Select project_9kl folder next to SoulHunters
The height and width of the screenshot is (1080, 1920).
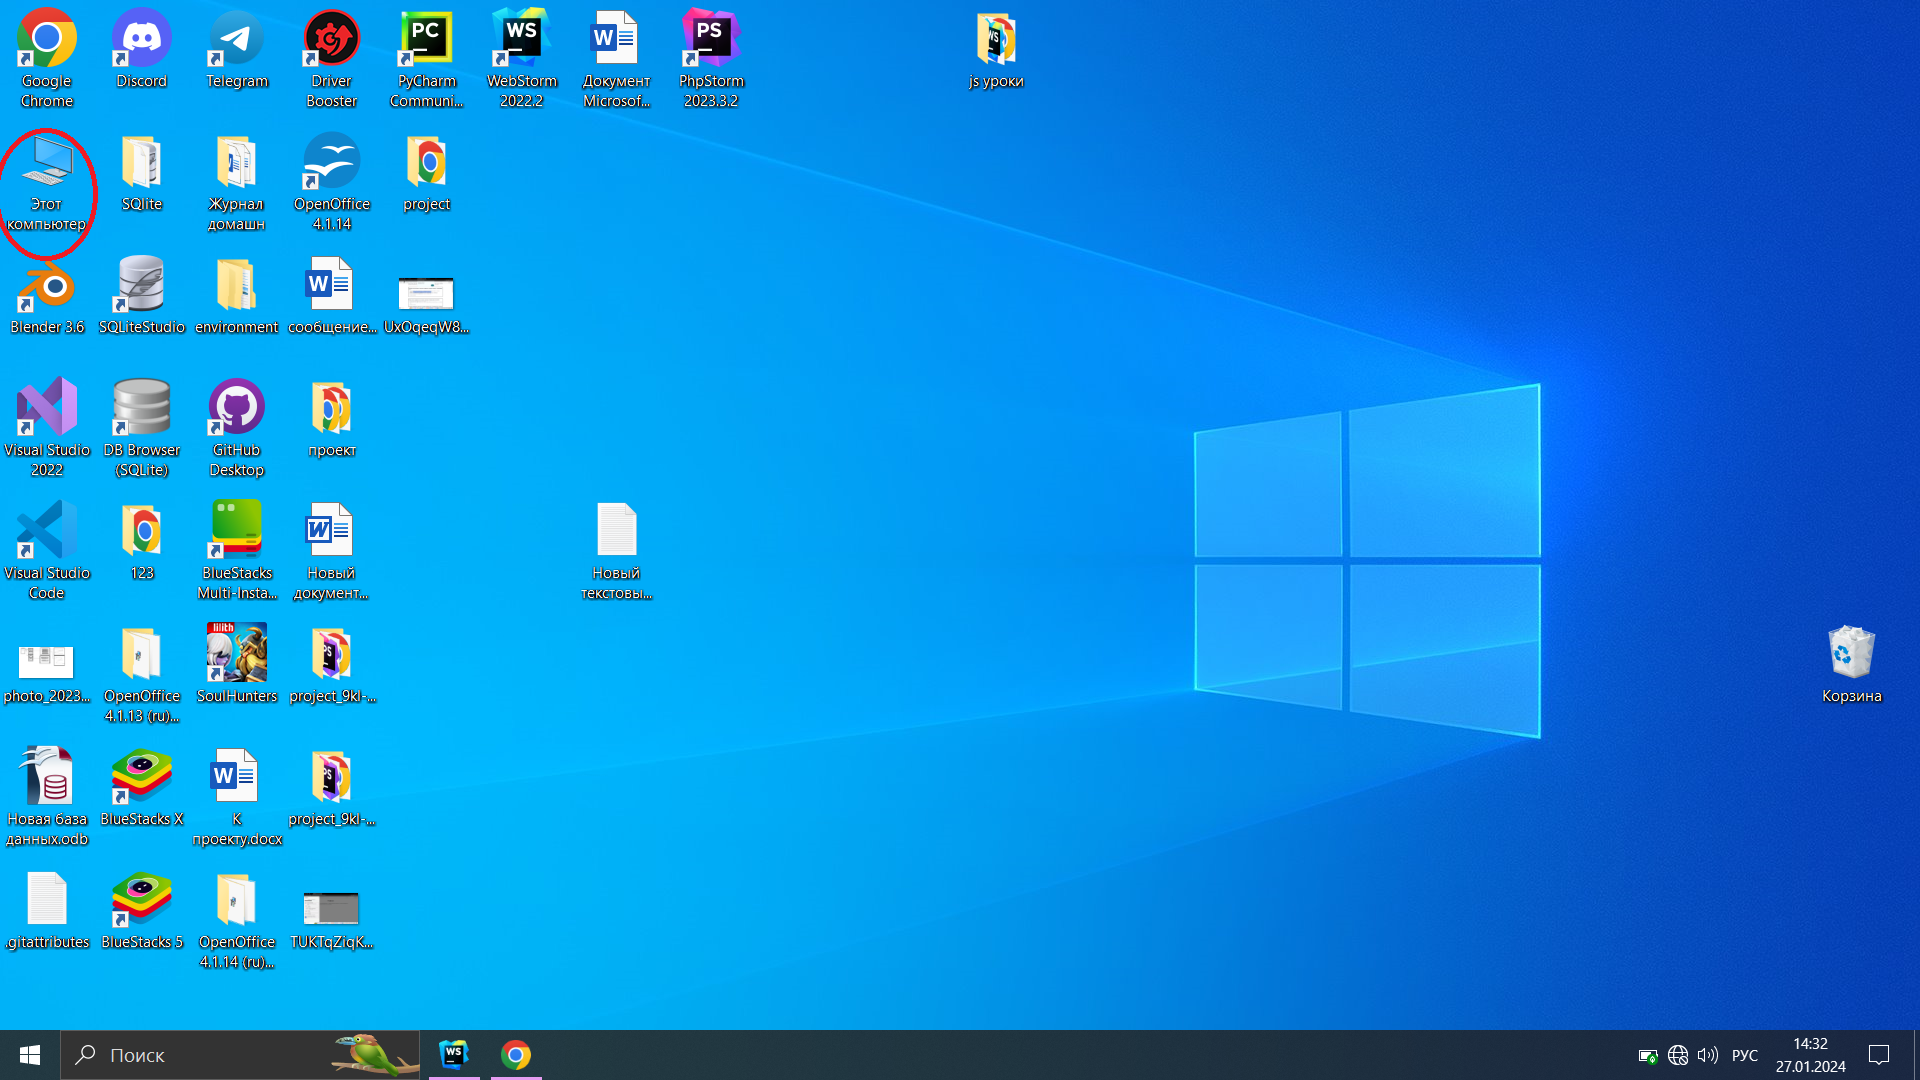(332, 665)
